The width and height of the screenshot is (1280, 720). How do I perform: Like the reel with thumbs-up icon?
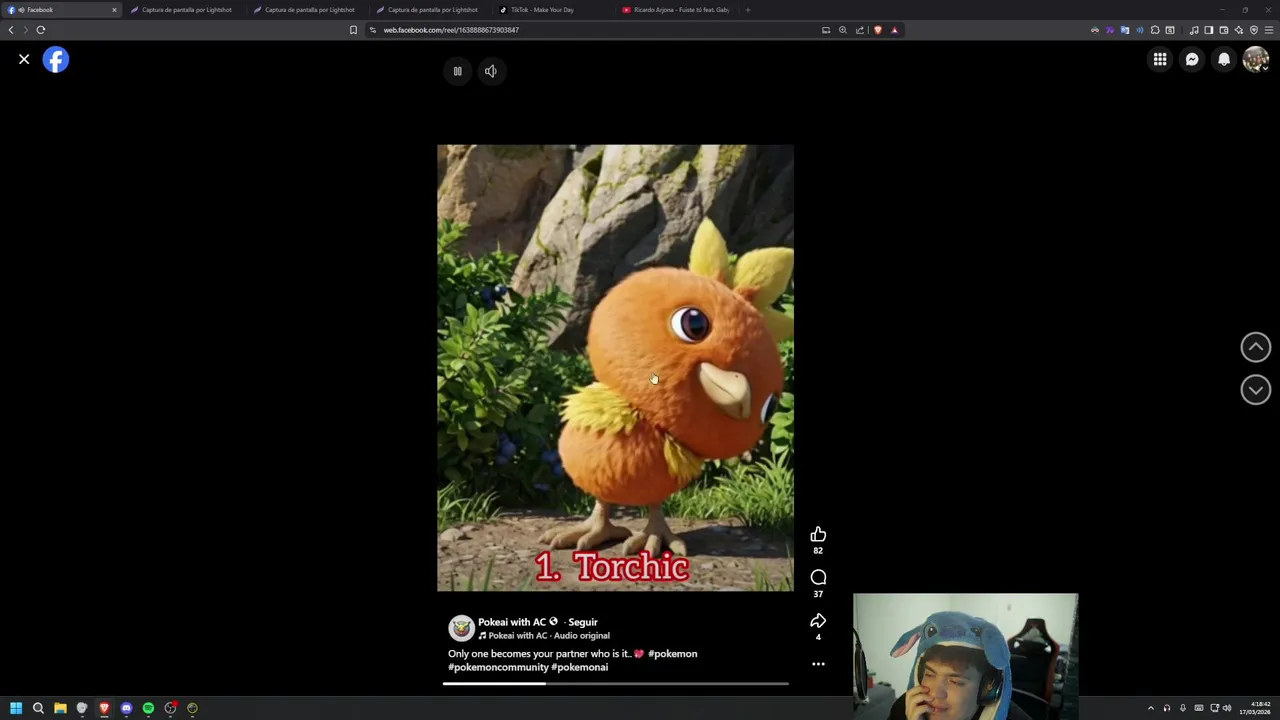tap(818, 535)
